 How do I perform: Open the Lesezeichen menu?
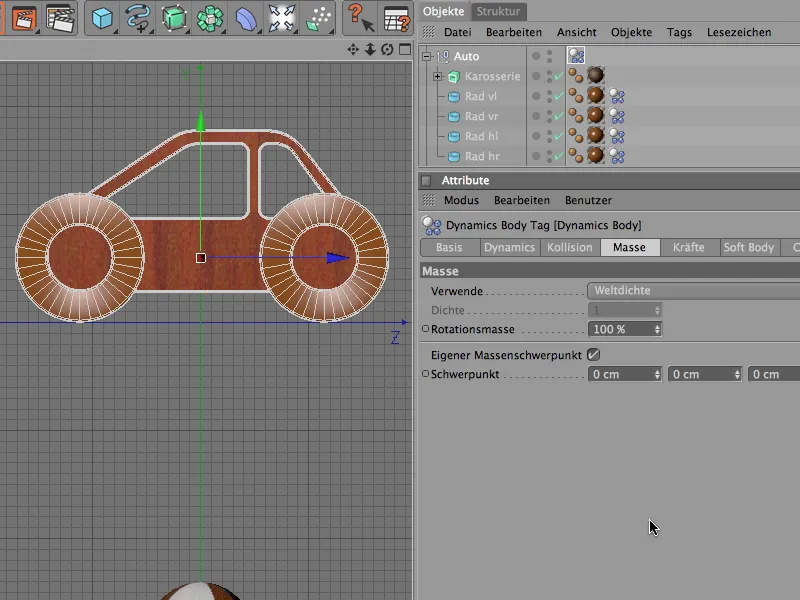pyautogui.click(x=738, y=32)
